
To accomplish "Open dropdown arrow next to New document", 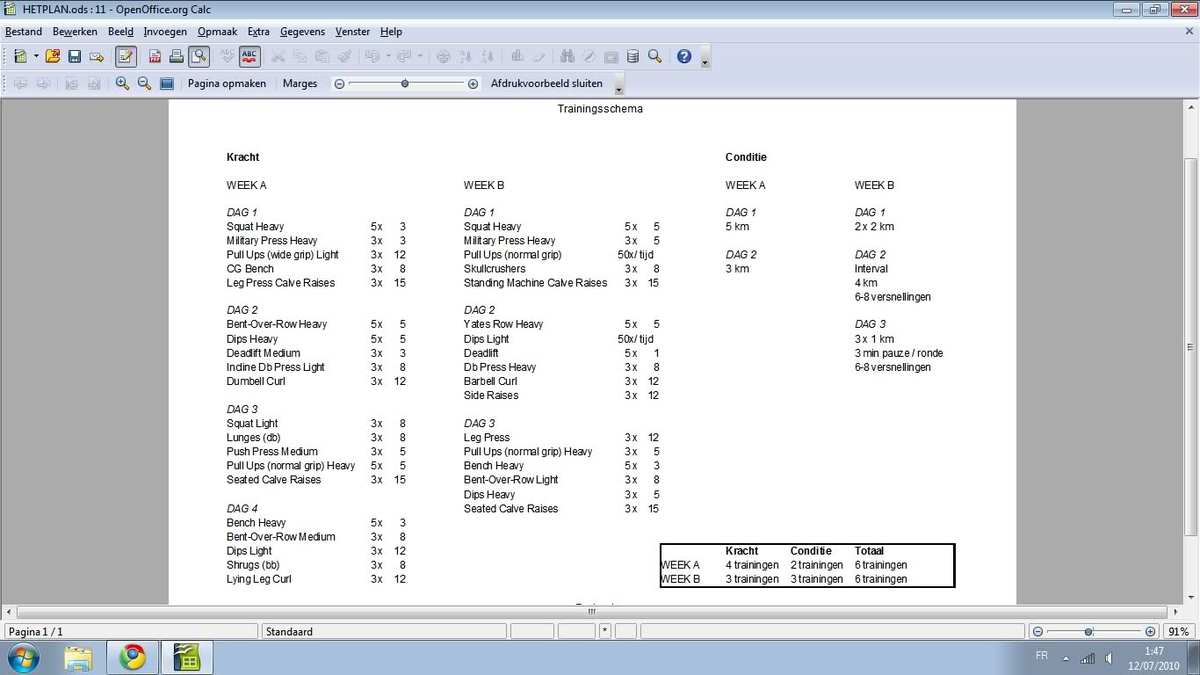I will pos(36,57).
